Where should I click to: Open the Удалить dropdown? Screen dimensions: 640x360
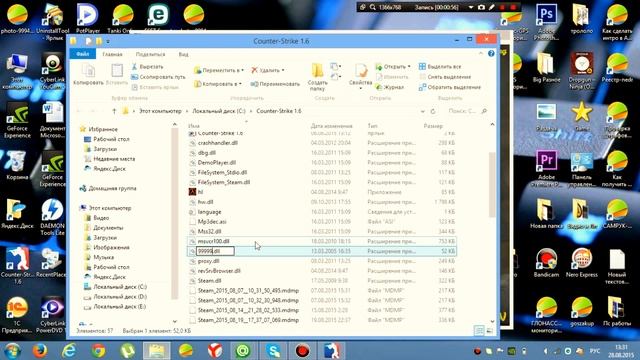[x=268, y=70]
